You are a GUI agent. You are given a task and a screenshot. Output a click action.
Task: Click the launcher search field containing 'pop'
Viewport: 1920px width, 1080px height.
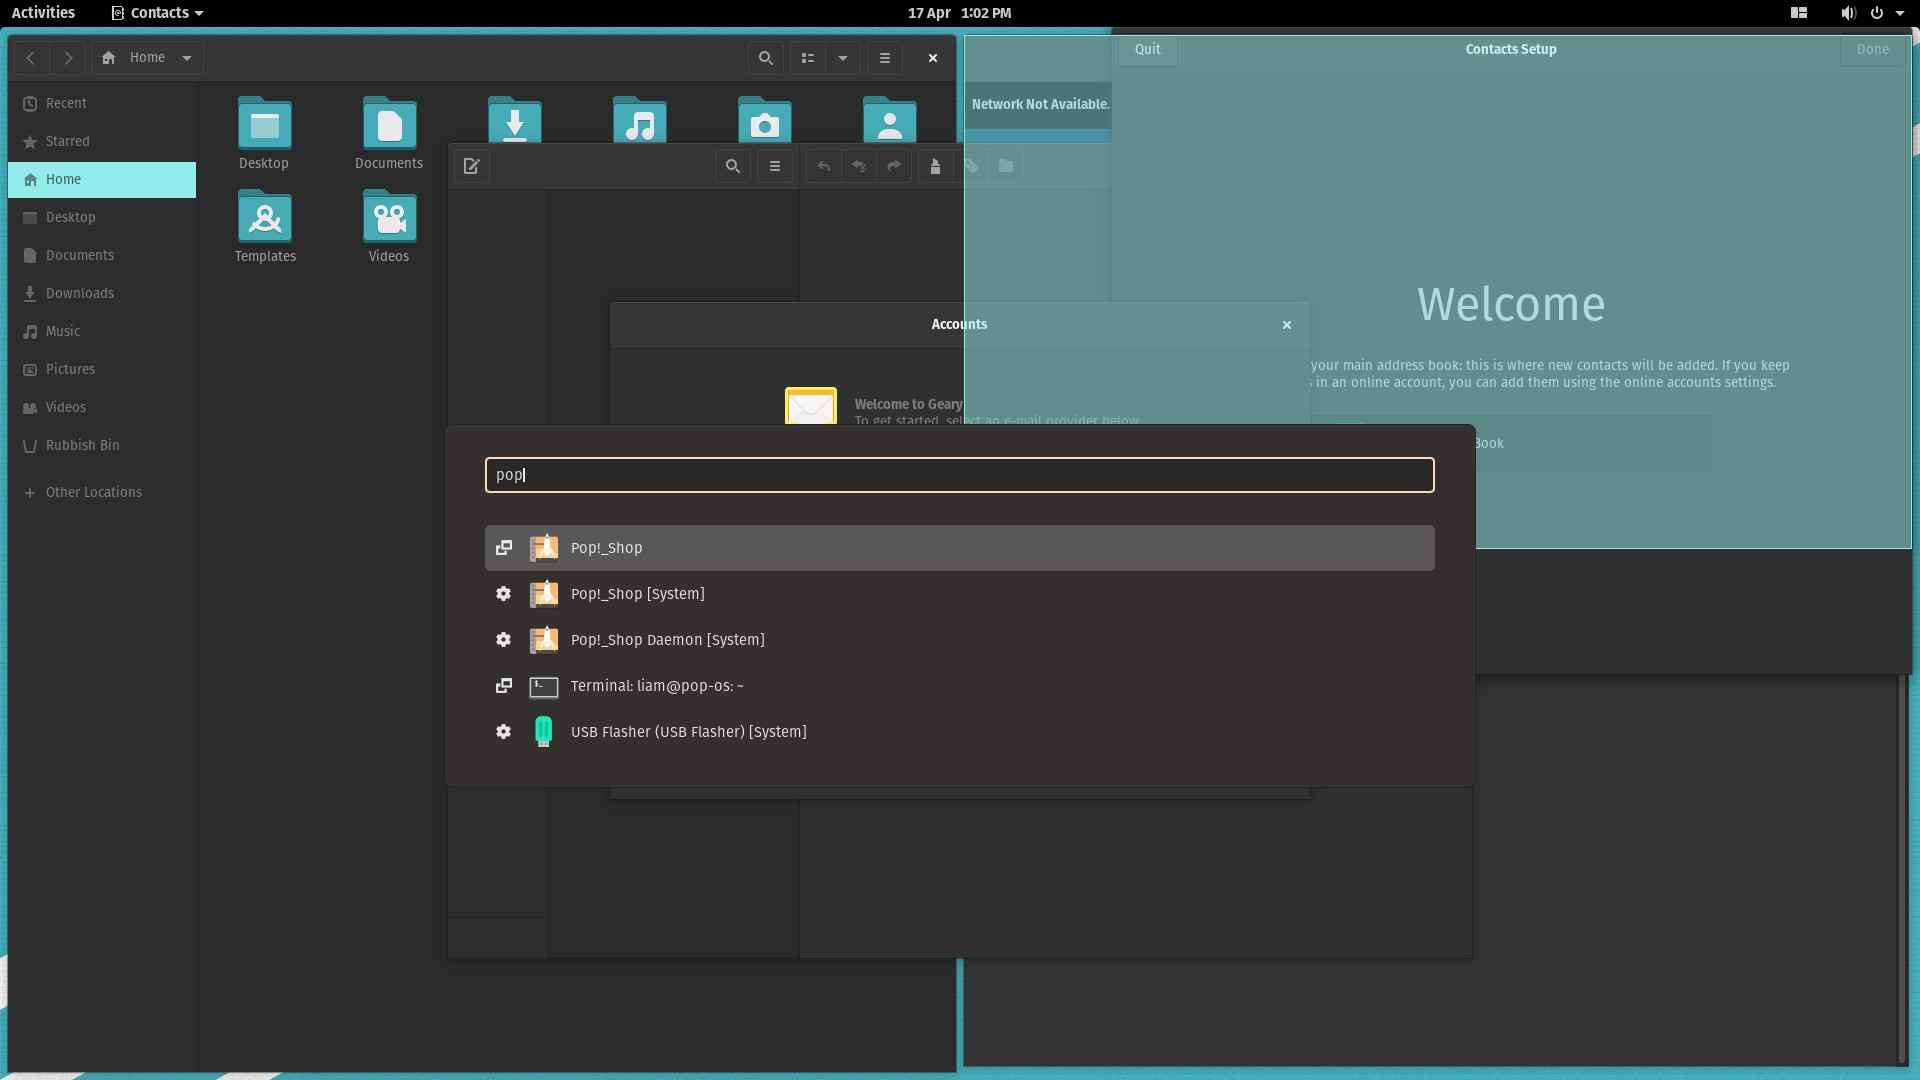(x=960, y=475)
